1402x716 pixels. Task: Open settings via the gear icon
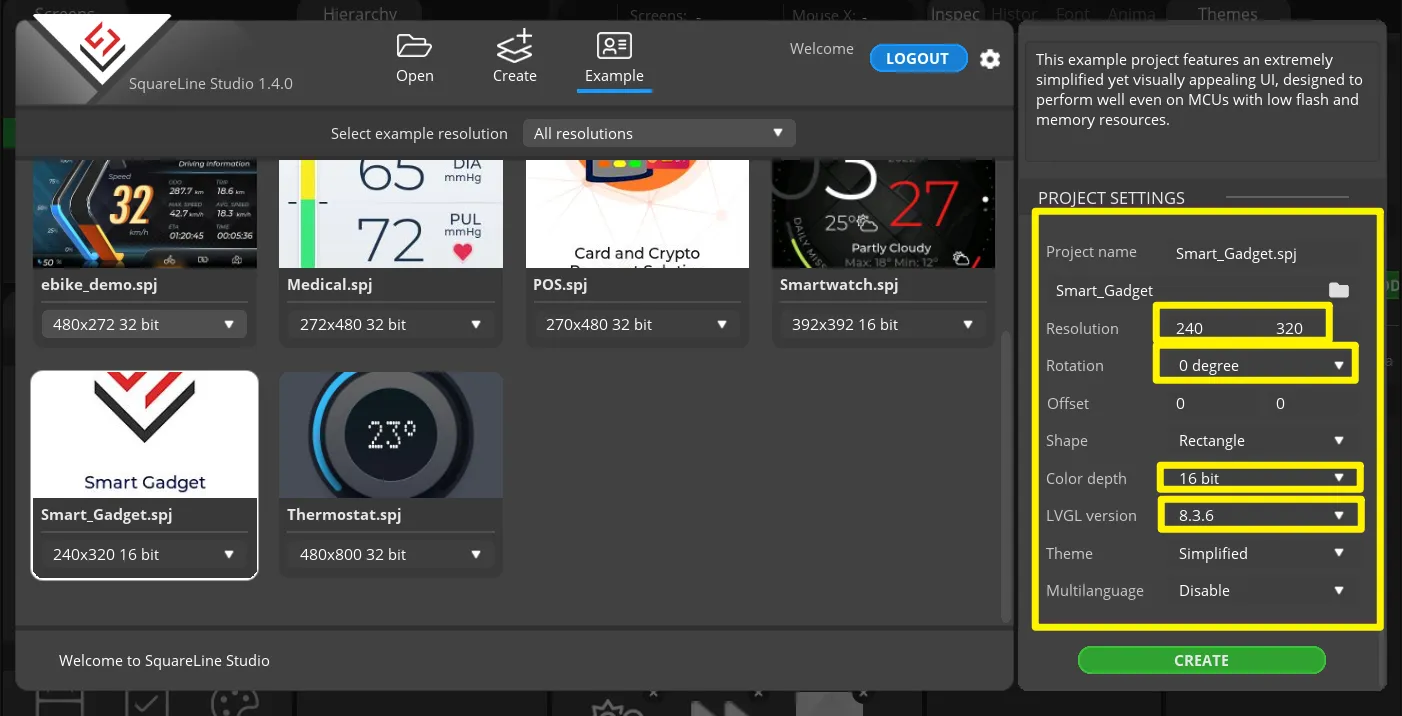(990, 59)
